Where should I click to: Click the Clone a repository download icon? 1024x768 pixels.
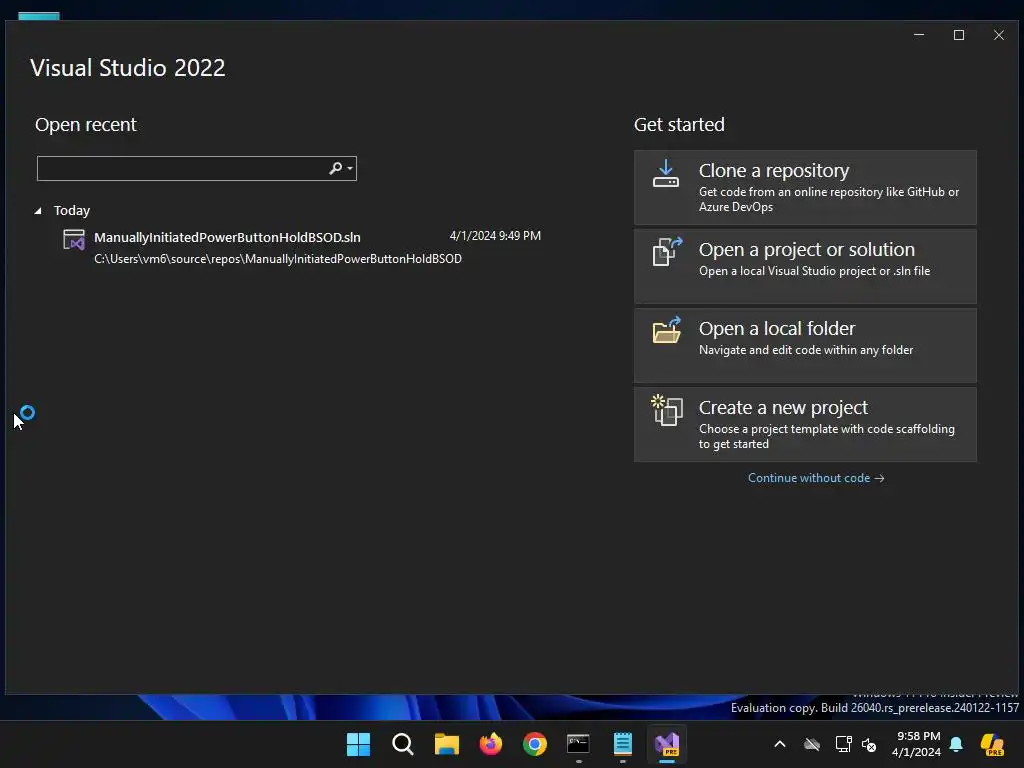point(665,174)
